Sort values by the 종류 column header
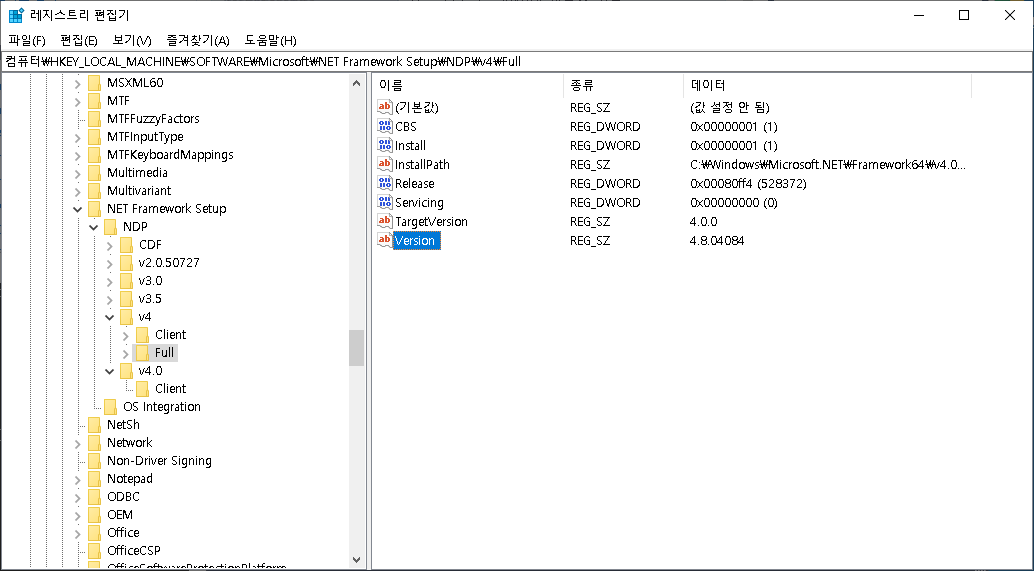The width and height of the screenshot is (1034, 571). pyautogui.click(x=623, y=85)
